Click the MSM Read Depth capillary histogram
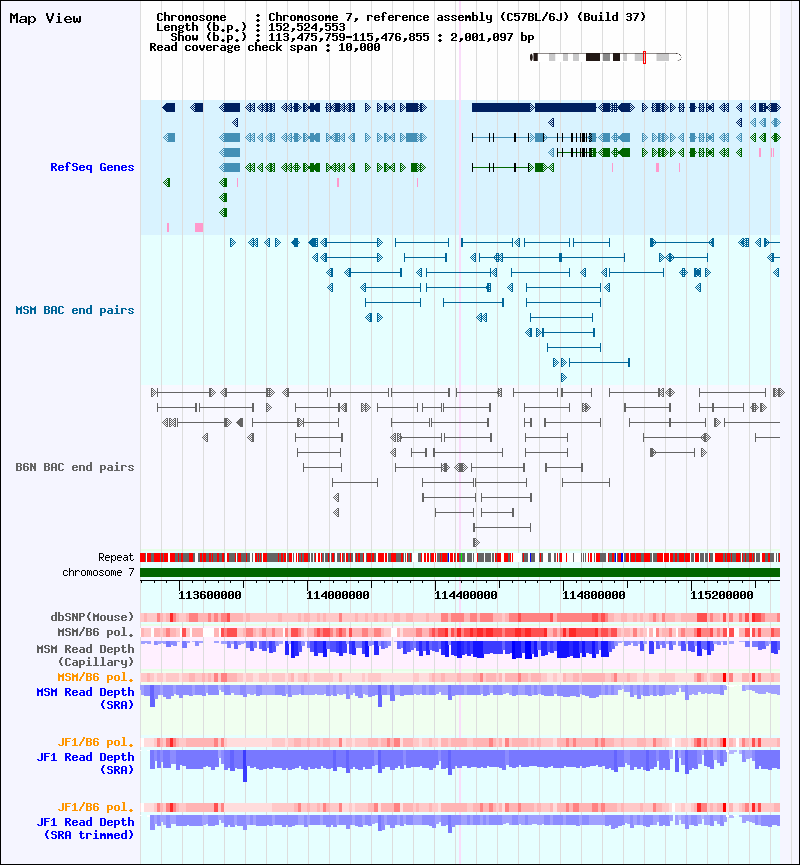The height and width of the screenshot is (865, 800). tap(460, 650)
